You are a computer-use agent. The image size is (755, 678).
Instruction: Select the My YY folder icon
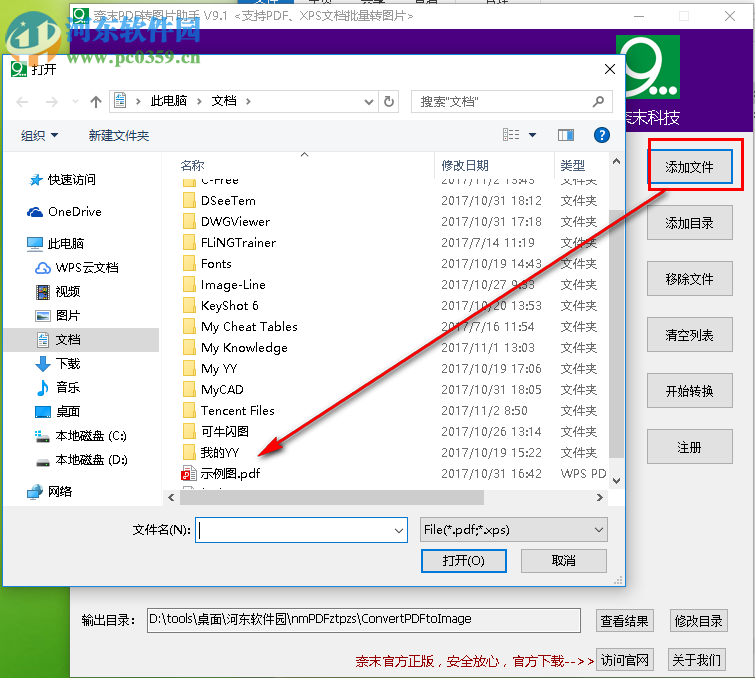coord(189,368)
